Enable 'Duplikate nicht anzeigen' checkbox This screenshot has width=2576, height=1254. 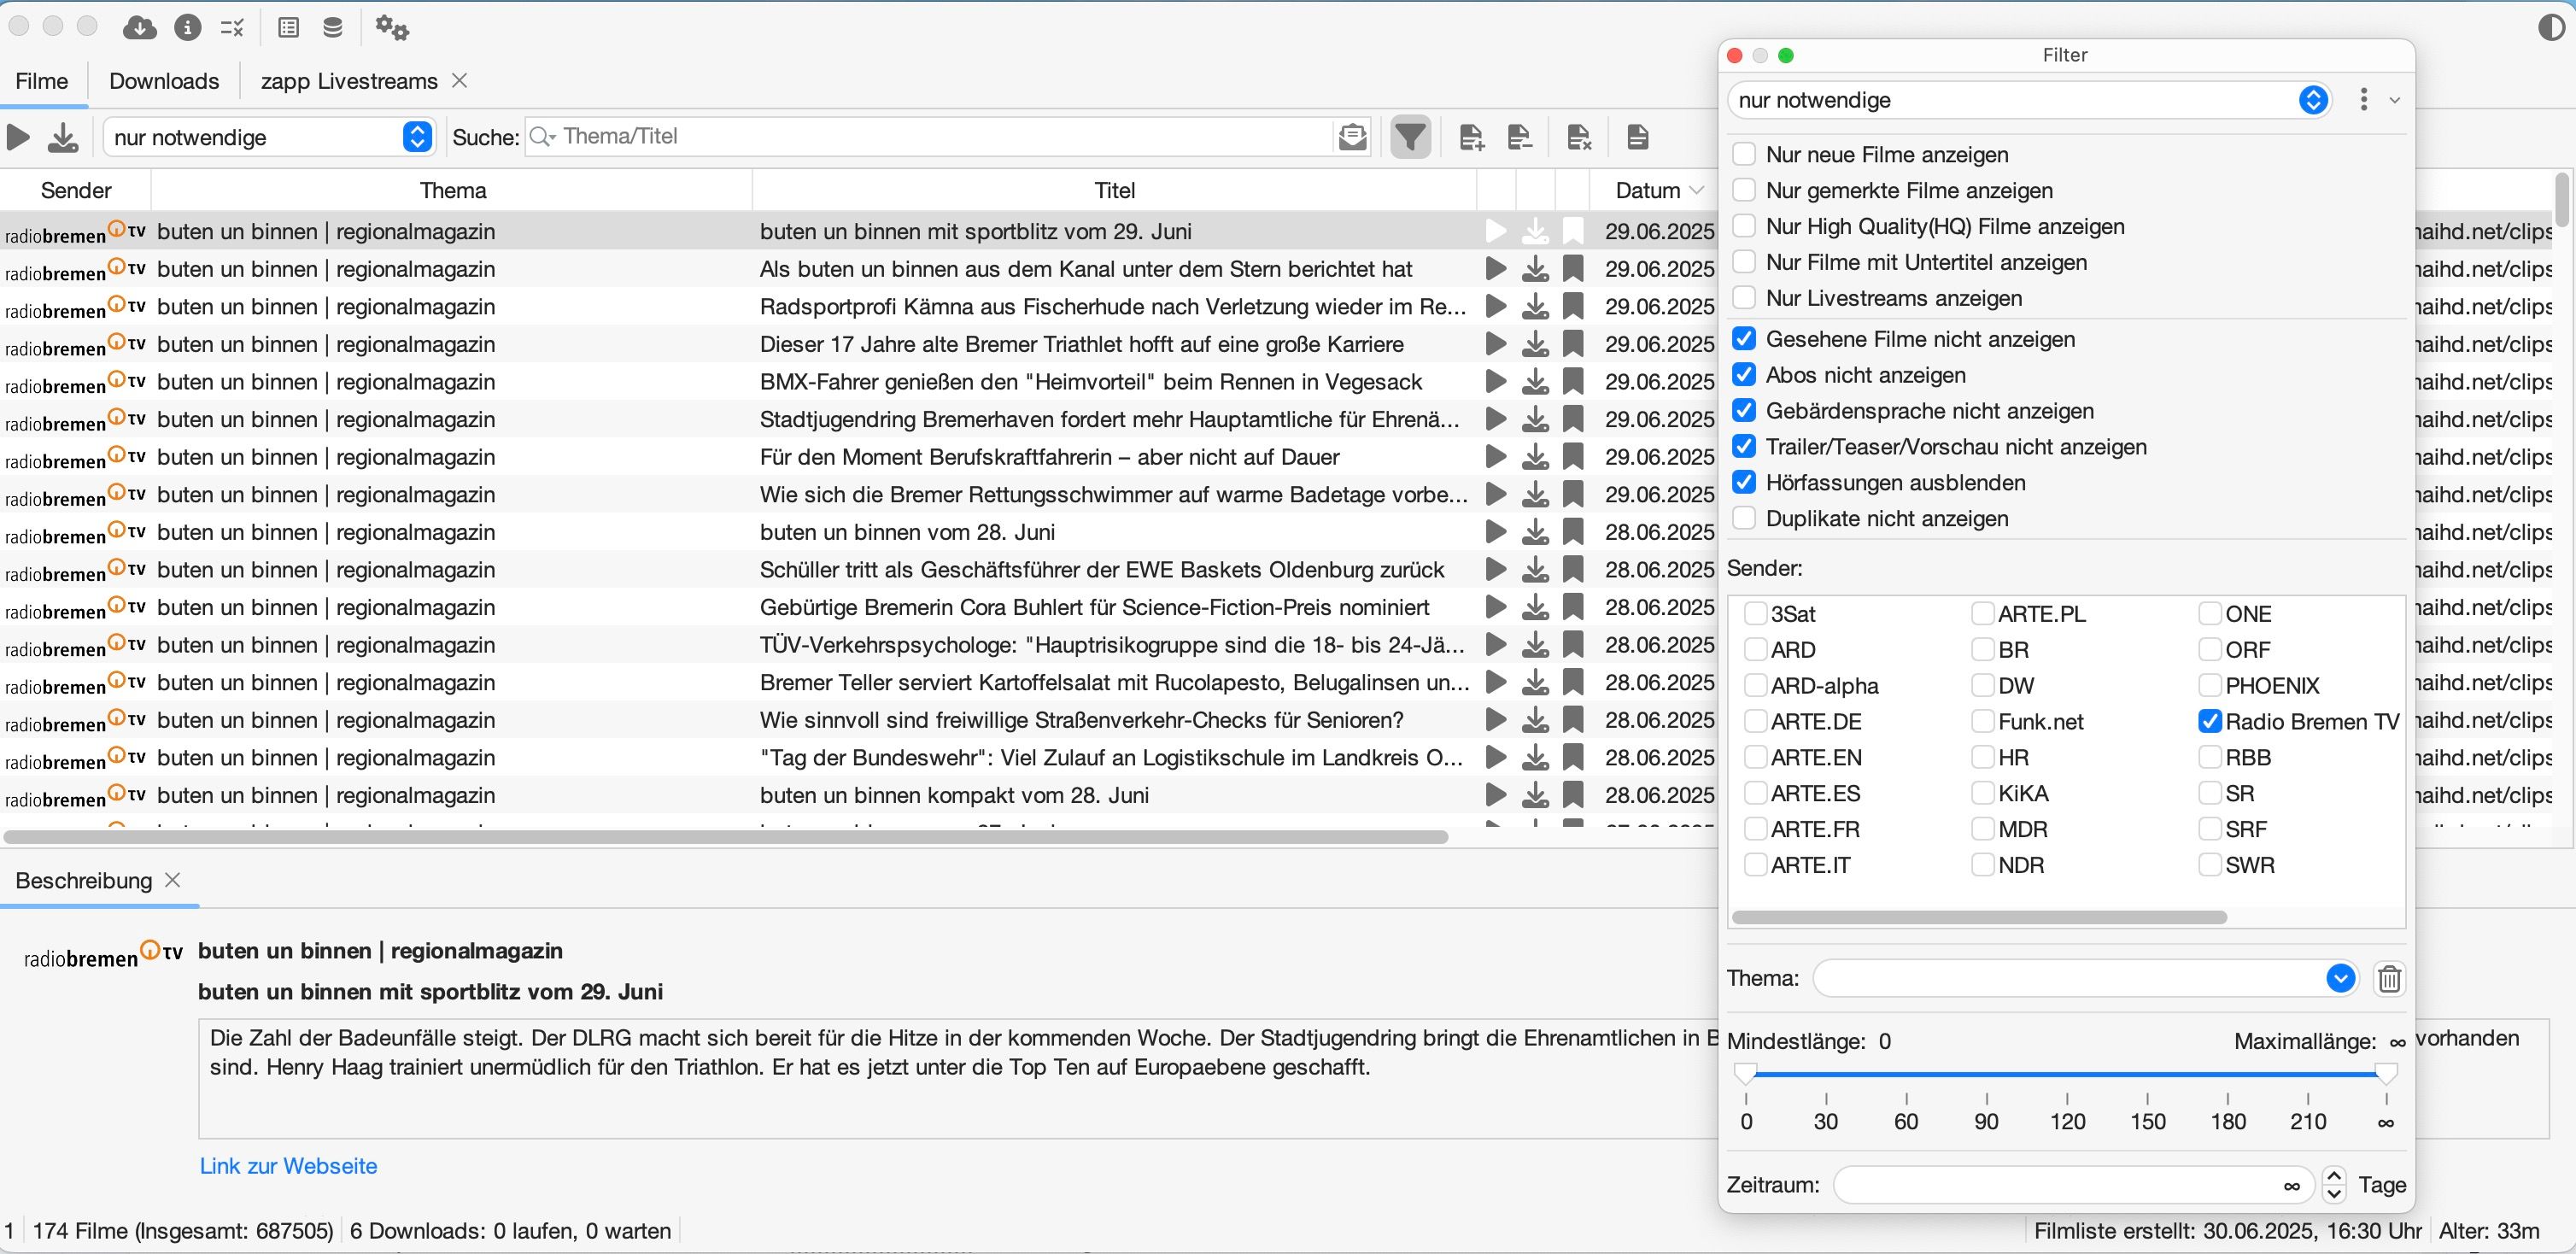(1744, 518)
